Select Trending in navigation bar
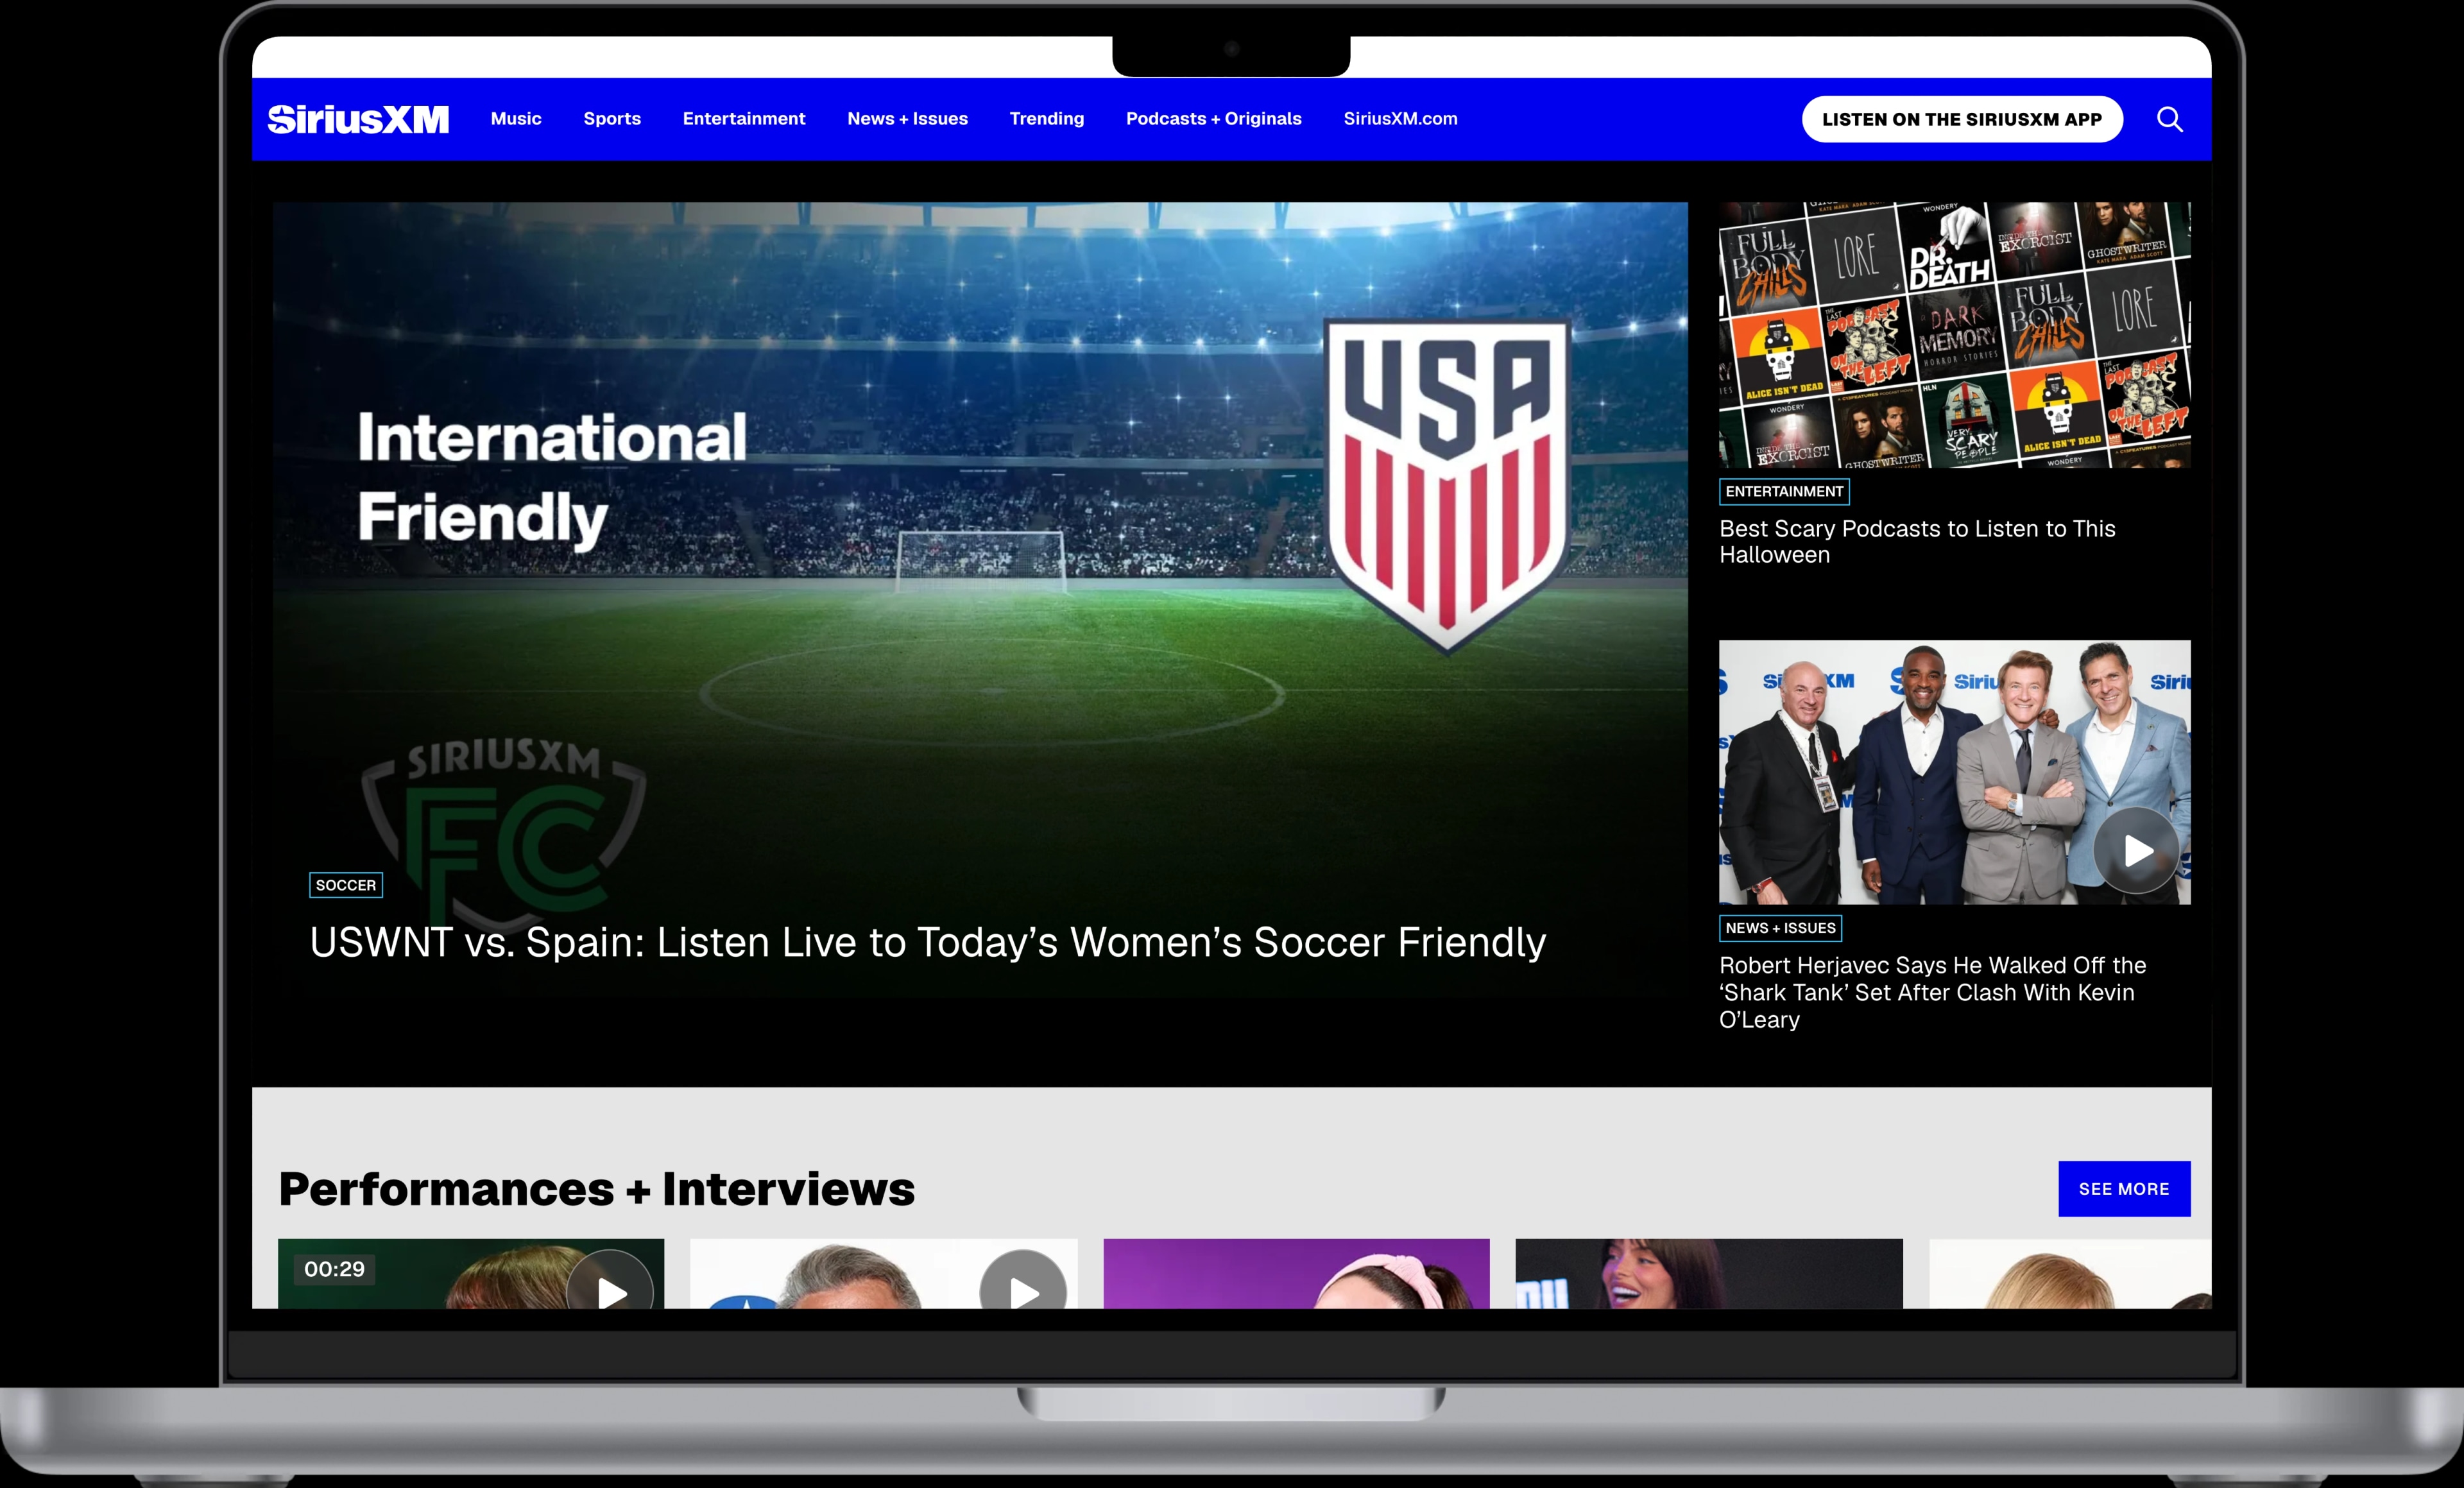2464x1488 pixels. (x=1046, y=119)
